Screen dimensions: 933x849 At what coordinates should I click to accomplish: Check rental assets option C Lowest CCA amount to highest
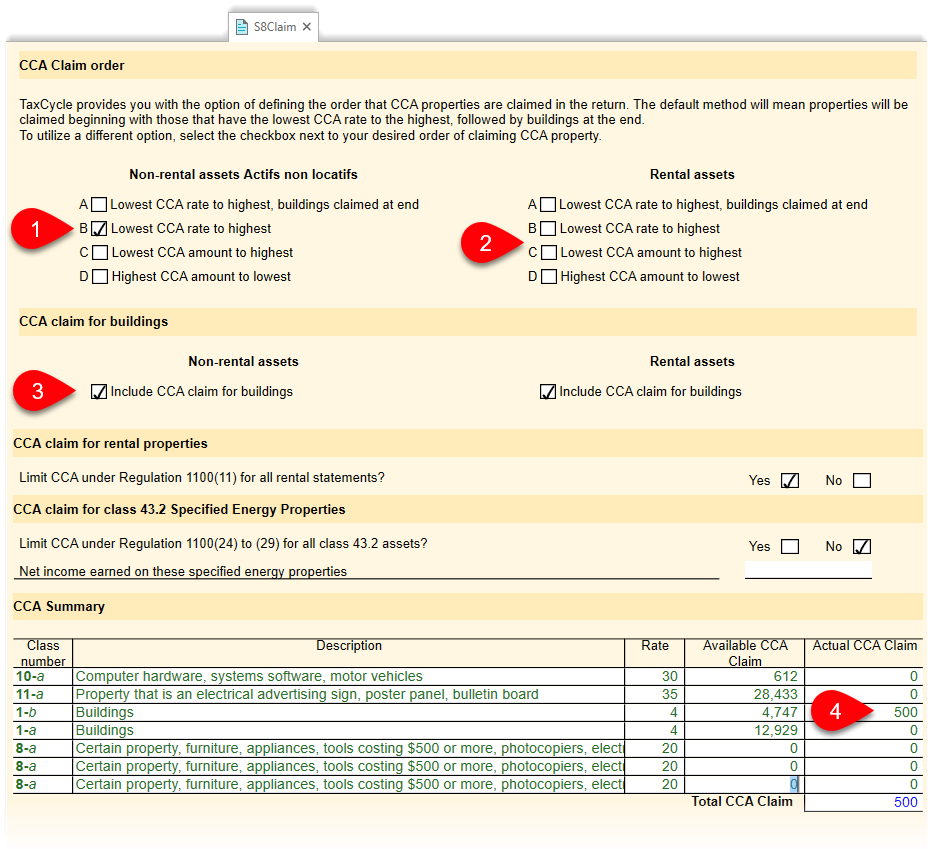[x=549, y=253]
